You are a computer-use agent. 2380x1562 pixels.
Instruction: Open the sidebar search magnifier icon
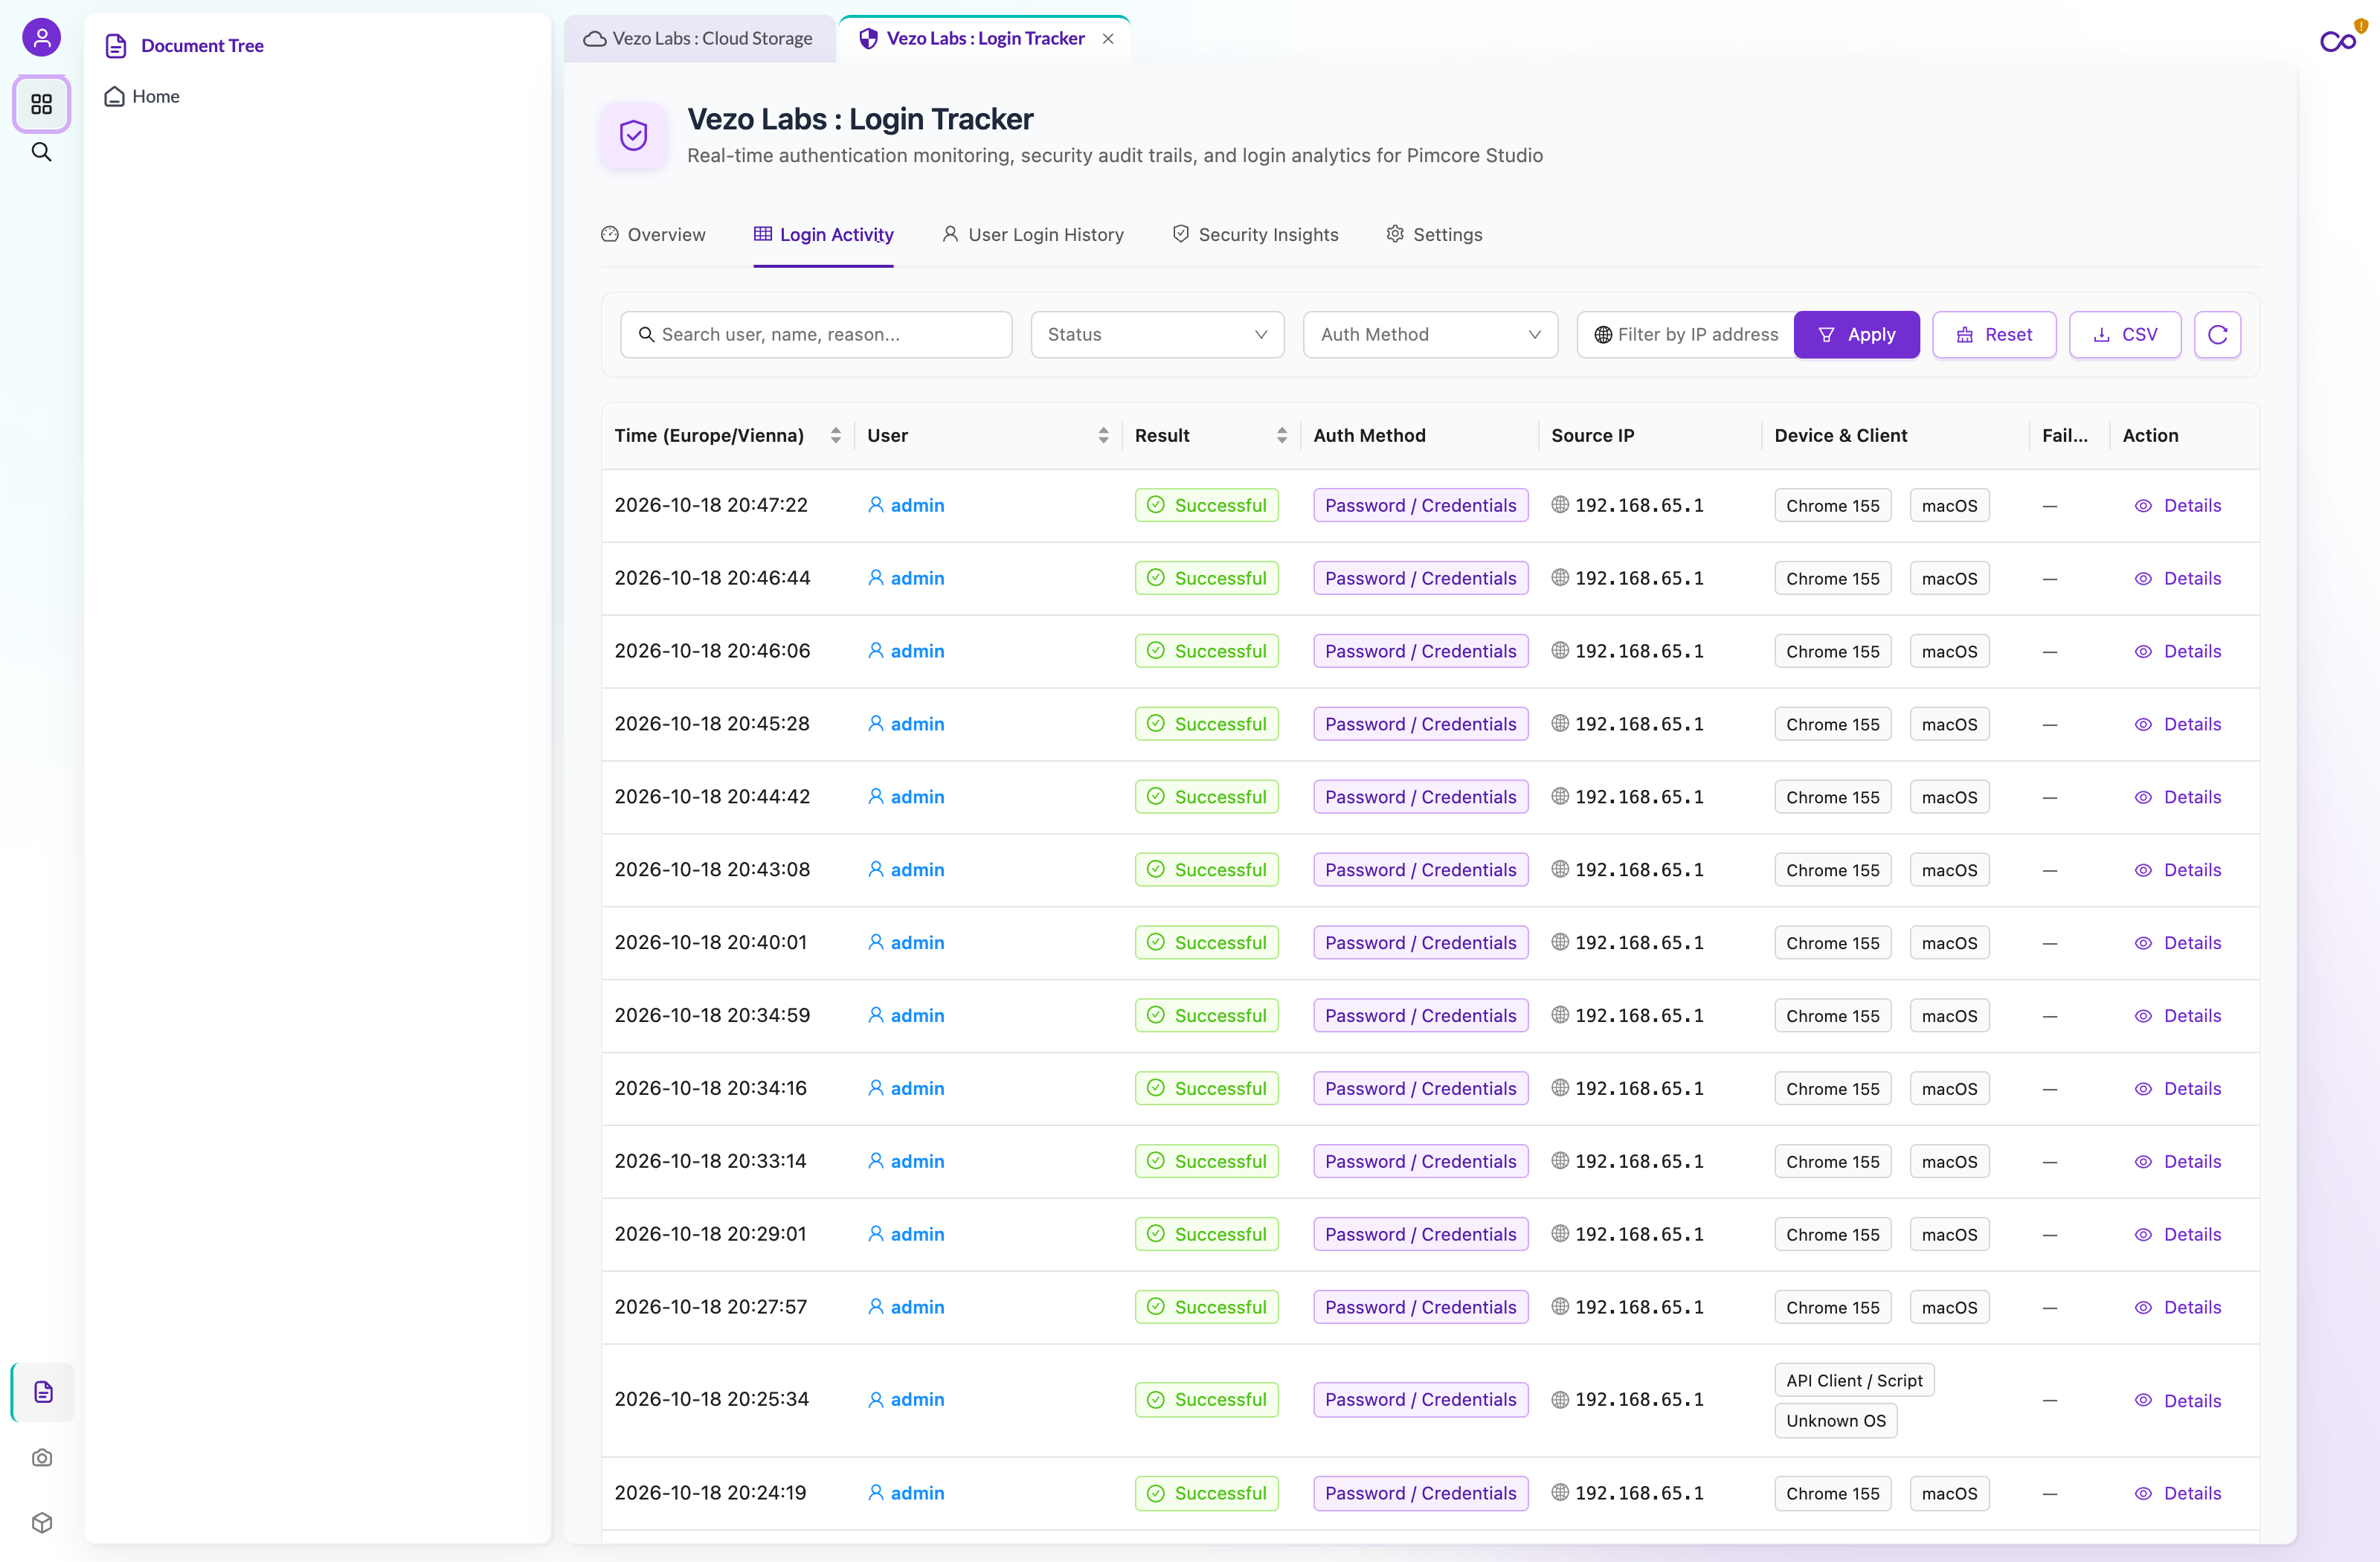41,152
